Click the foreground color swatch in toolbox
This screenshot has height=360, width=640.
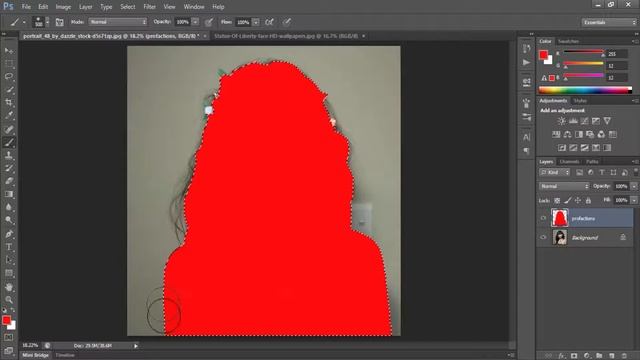click(6, 320)
